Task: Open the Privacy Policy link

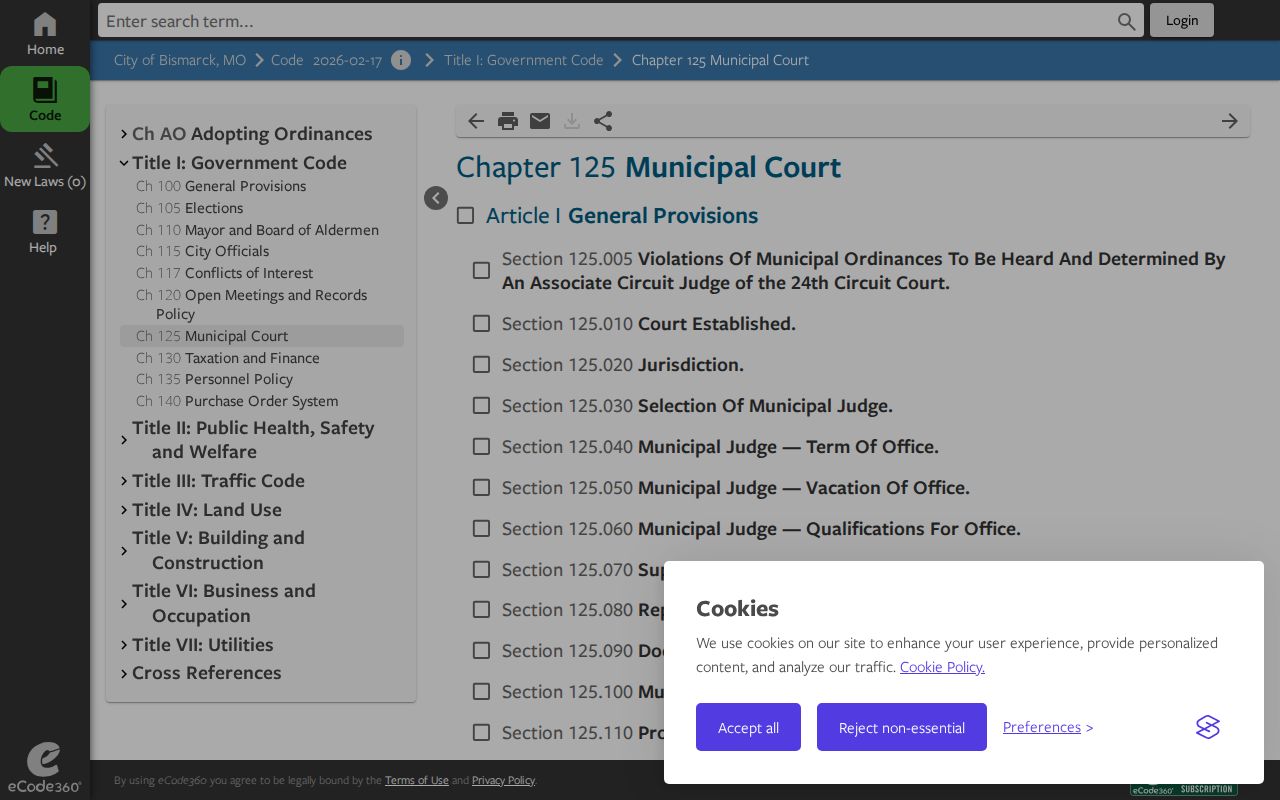Action: click(x=503, y=780)
